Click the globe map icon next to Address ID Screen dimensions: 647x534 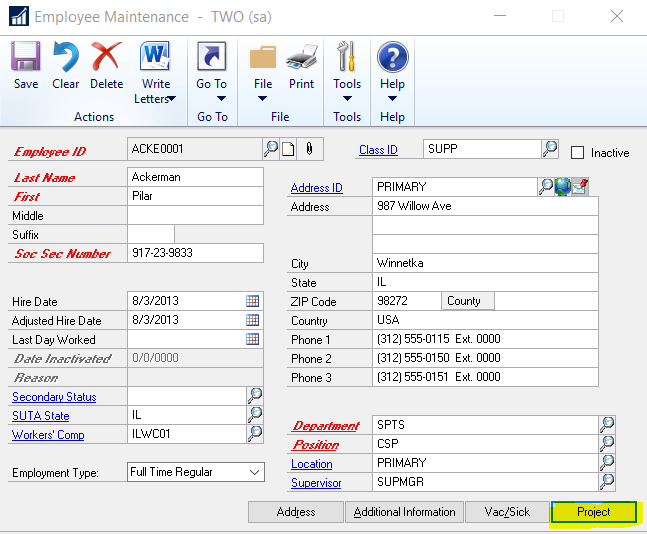pos(562,187)
